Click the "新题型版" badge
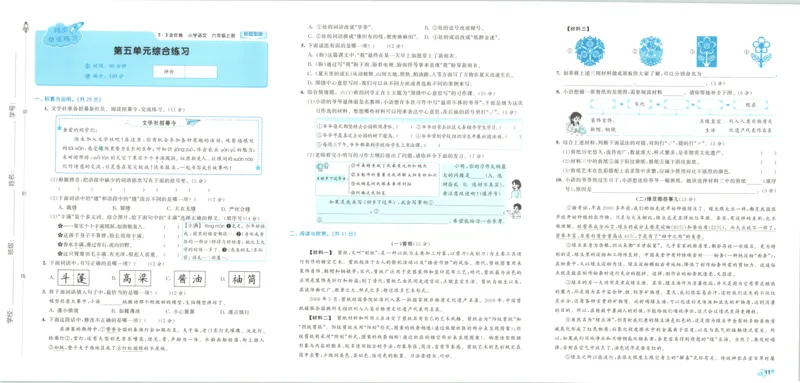800x383 pixels. [x=254, y=34]
